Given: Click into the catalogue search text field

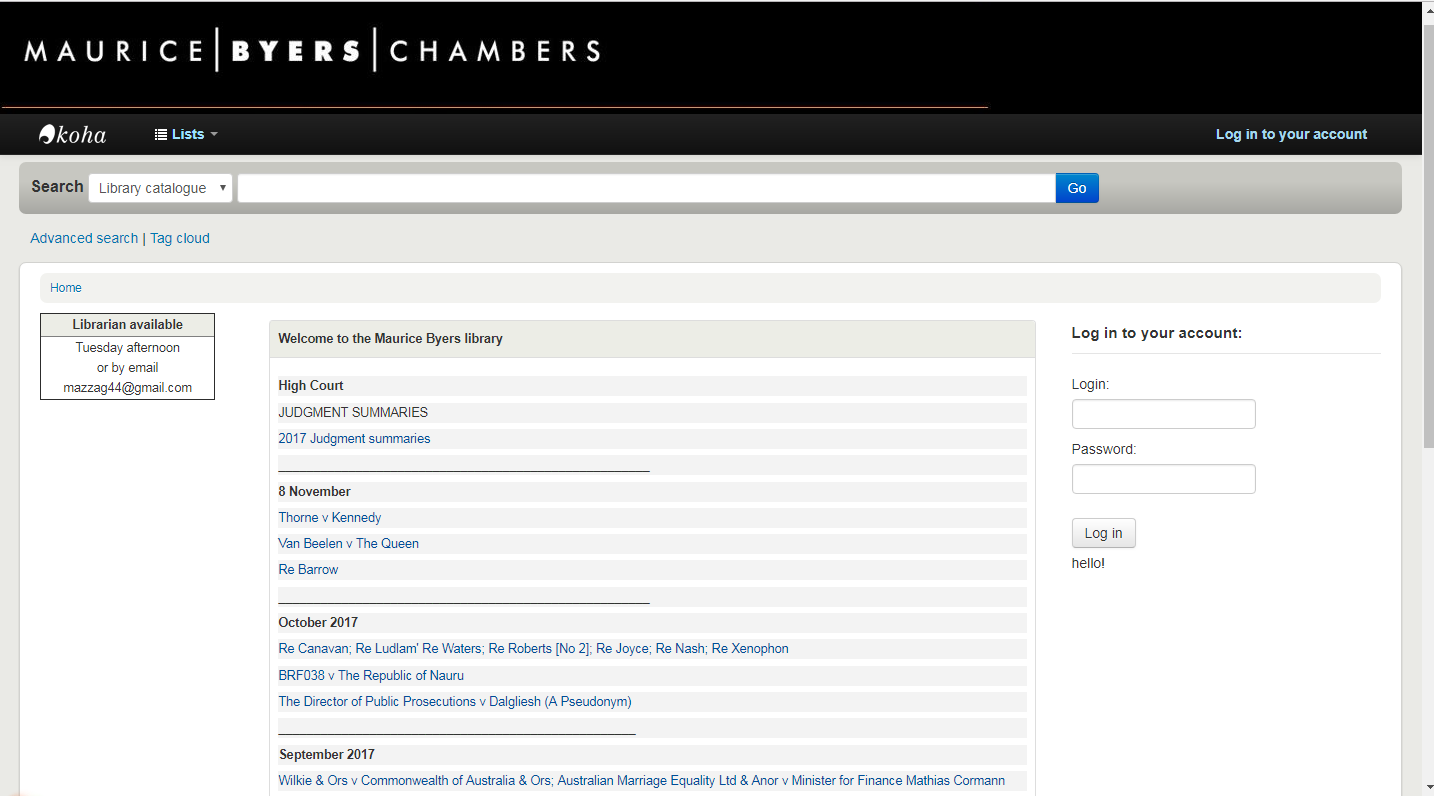Looking at the screenshot, I should click(646, 188).
